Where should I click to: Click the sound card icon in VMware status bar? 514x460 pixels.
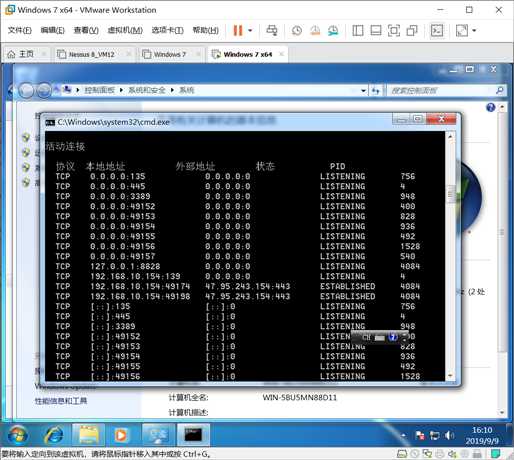452,454
